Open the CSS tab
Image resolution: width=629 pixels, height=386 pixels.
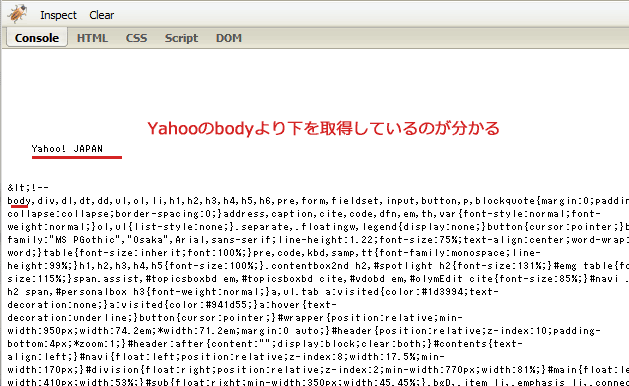pyautogui.click(x=136, y=38)
